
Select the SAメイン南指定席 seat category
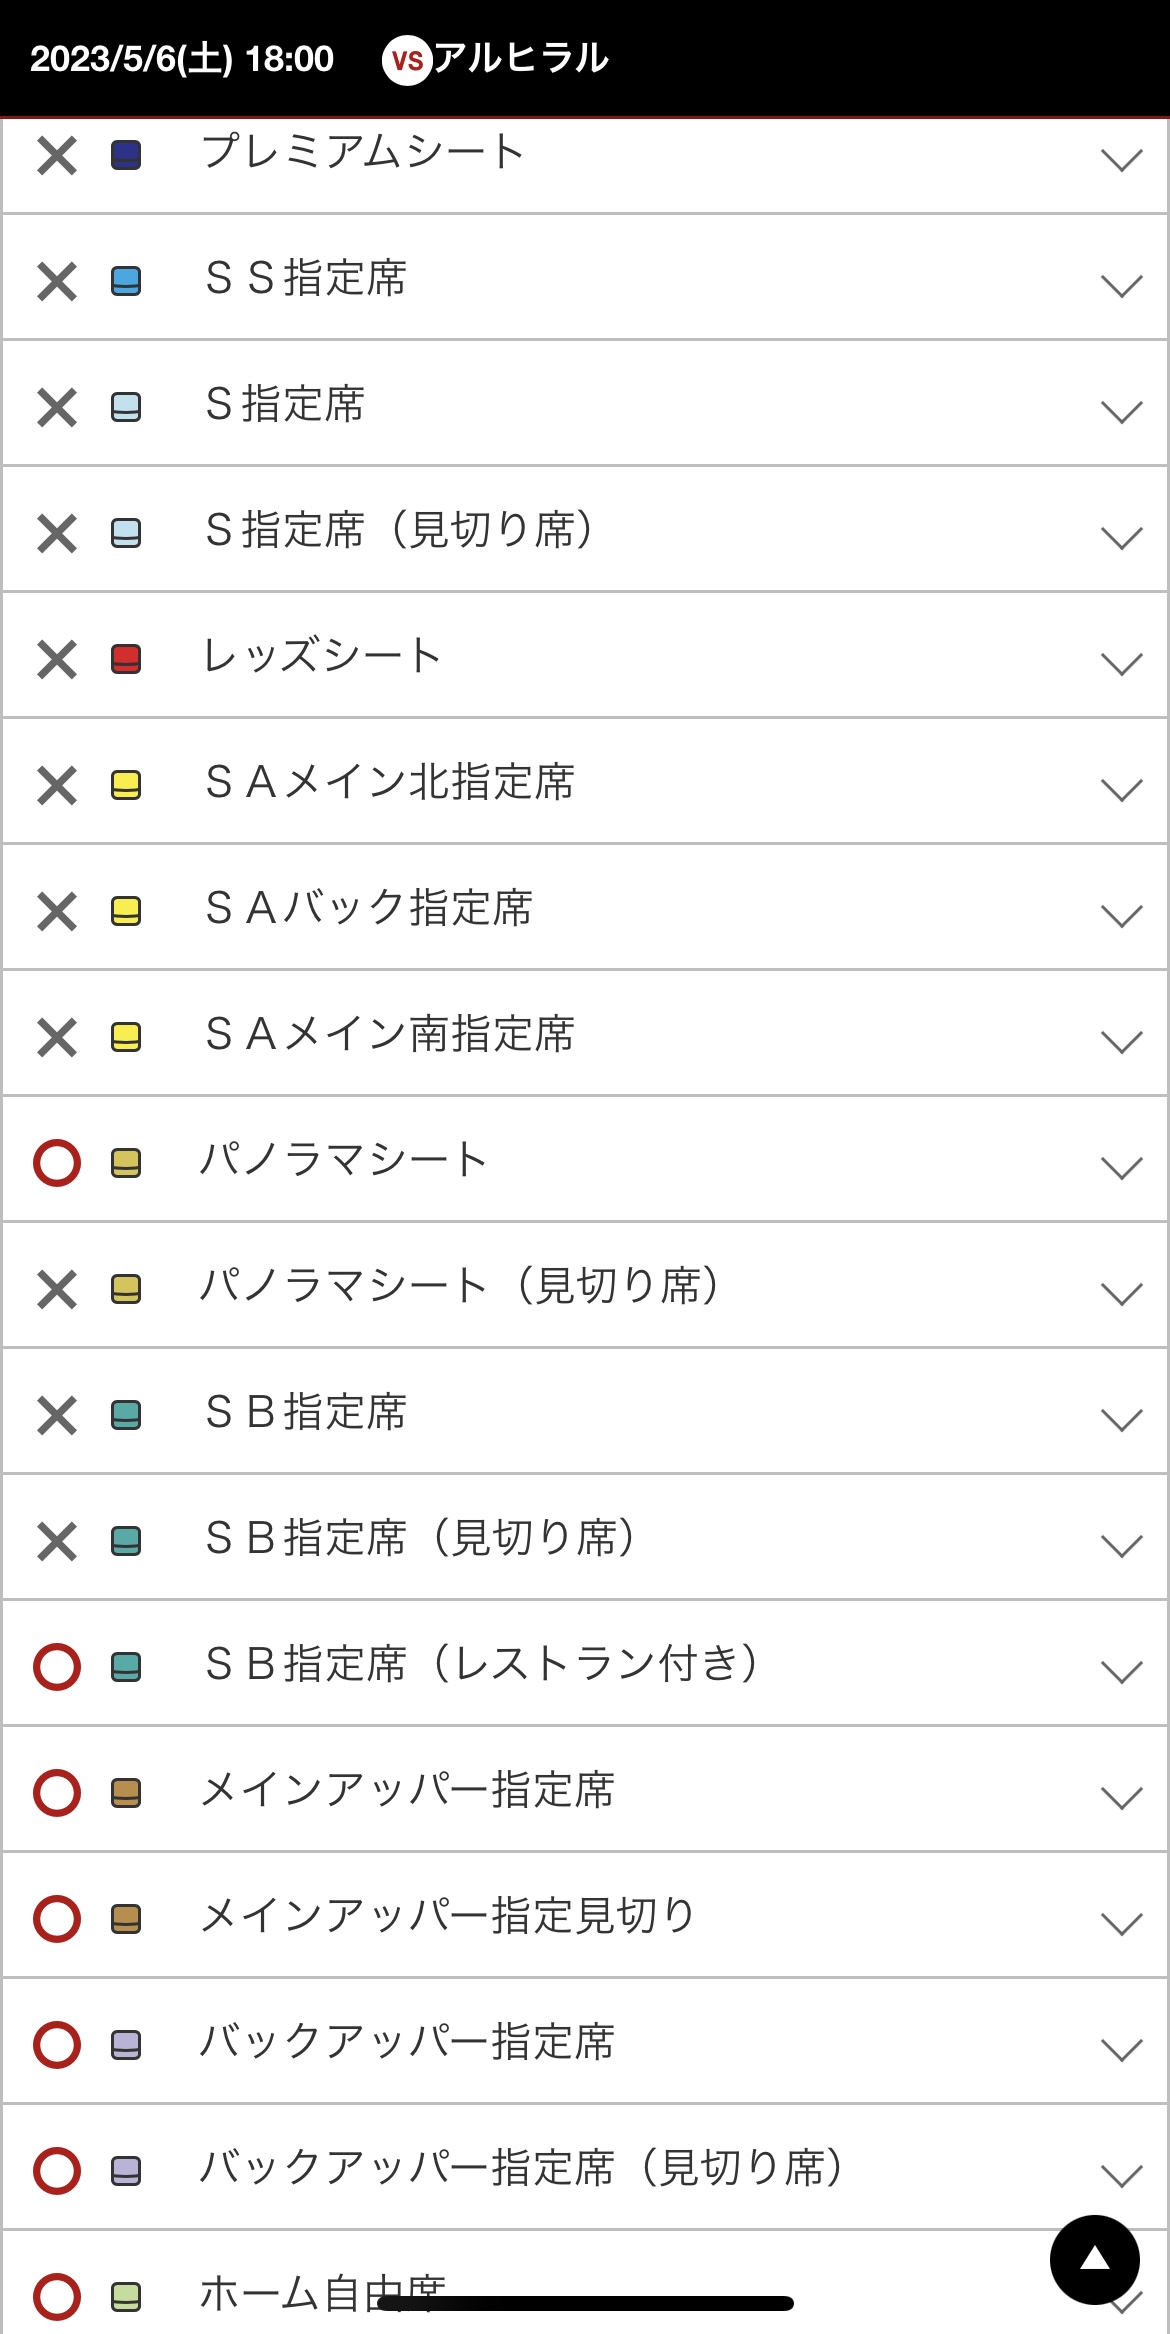point(390,1035)
